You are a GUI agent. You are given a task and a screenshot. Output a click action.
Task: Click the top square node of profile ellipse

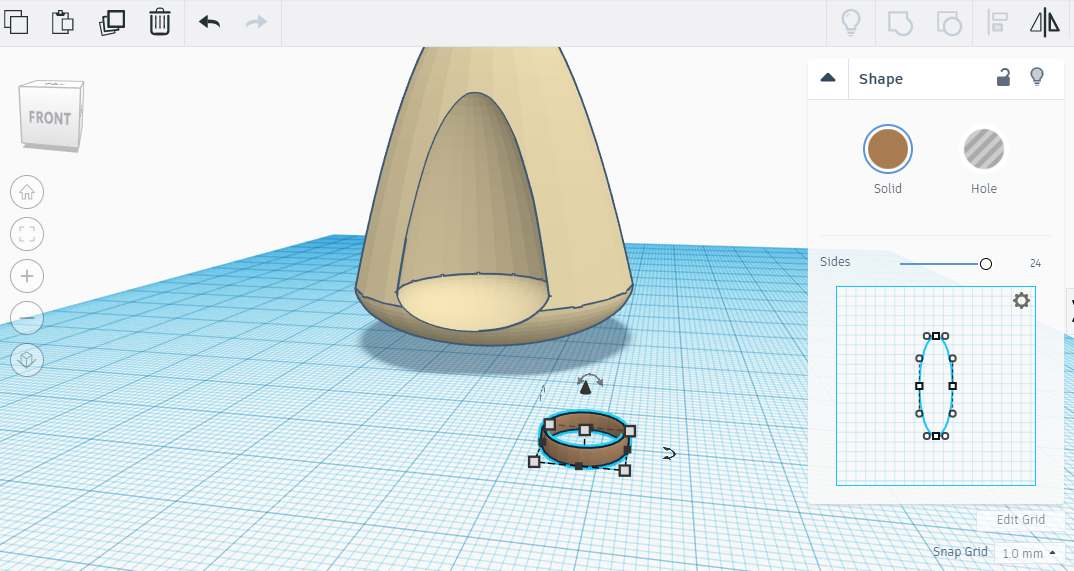tap(936, 335)
